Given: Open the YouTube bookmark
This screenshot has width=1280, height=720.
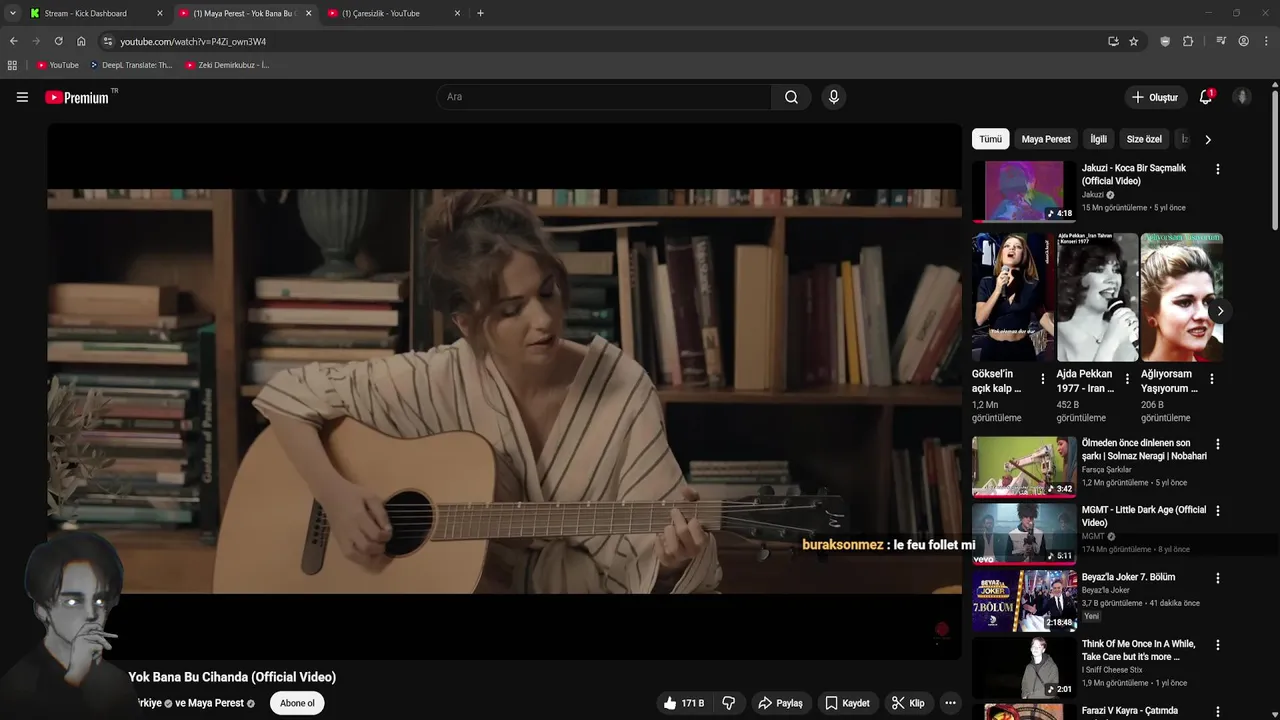Looking at the screenshot, I should (x=57, y=65).
